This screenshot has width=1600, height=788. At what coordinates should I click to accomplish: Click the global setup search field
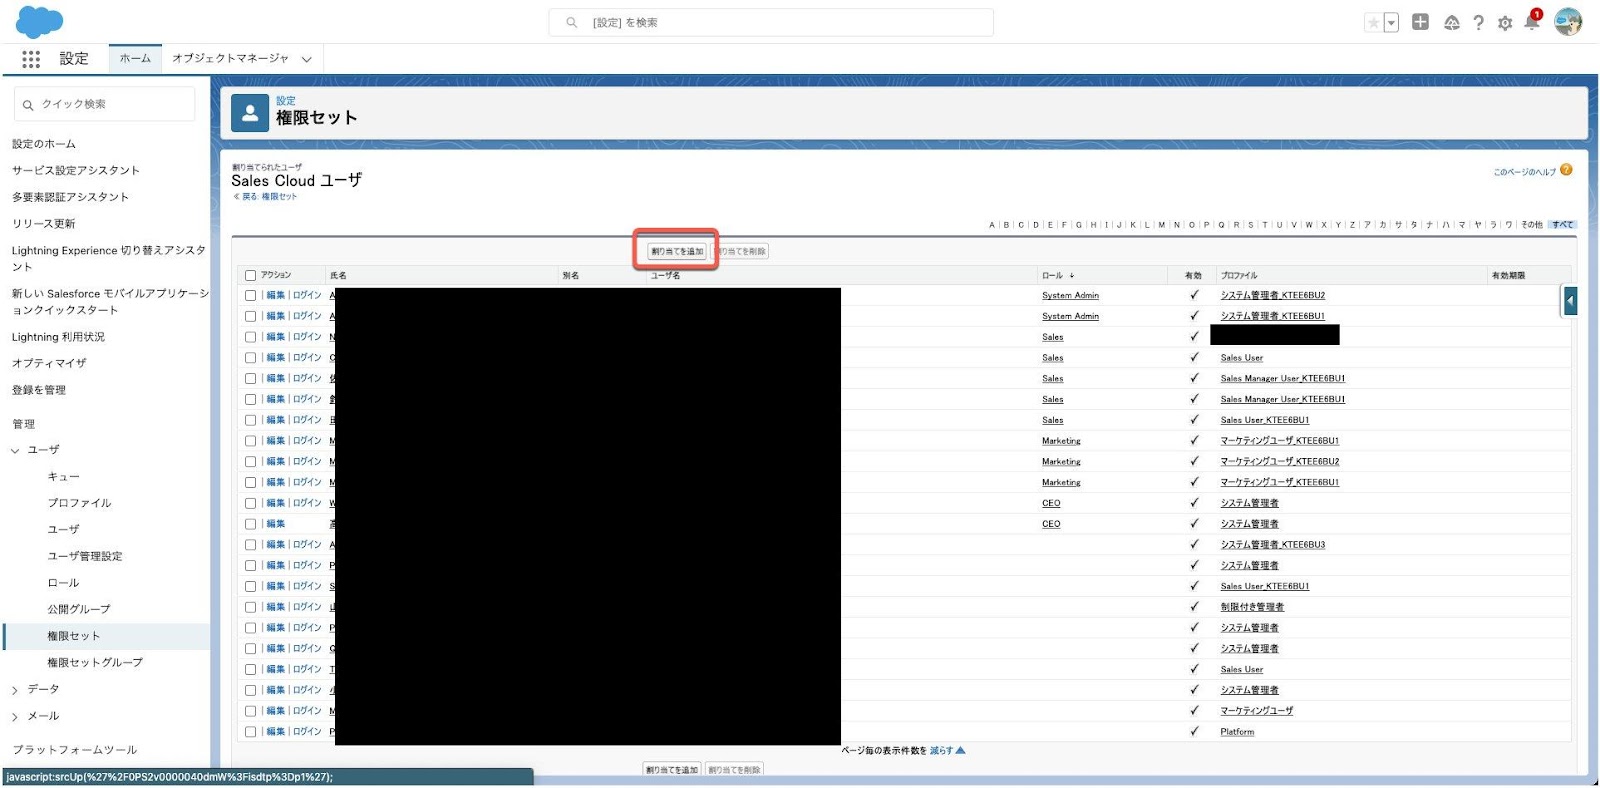tap(771, 22)
